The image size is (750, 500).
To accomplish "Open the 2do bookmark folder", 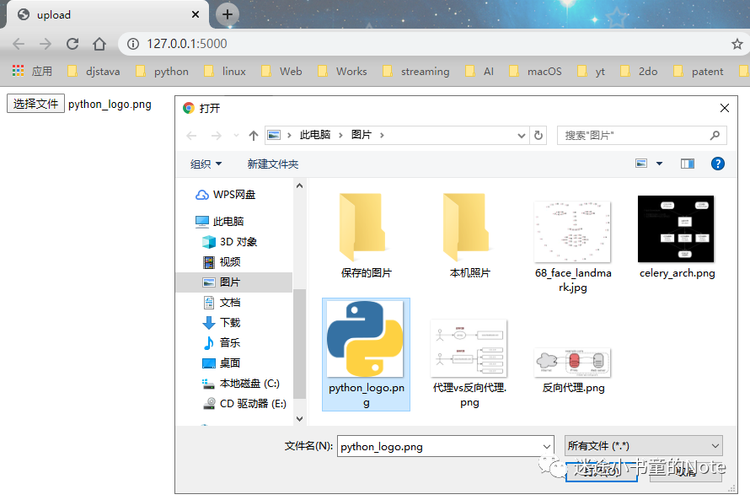I will pyautogui.click(x=639, y=71).
